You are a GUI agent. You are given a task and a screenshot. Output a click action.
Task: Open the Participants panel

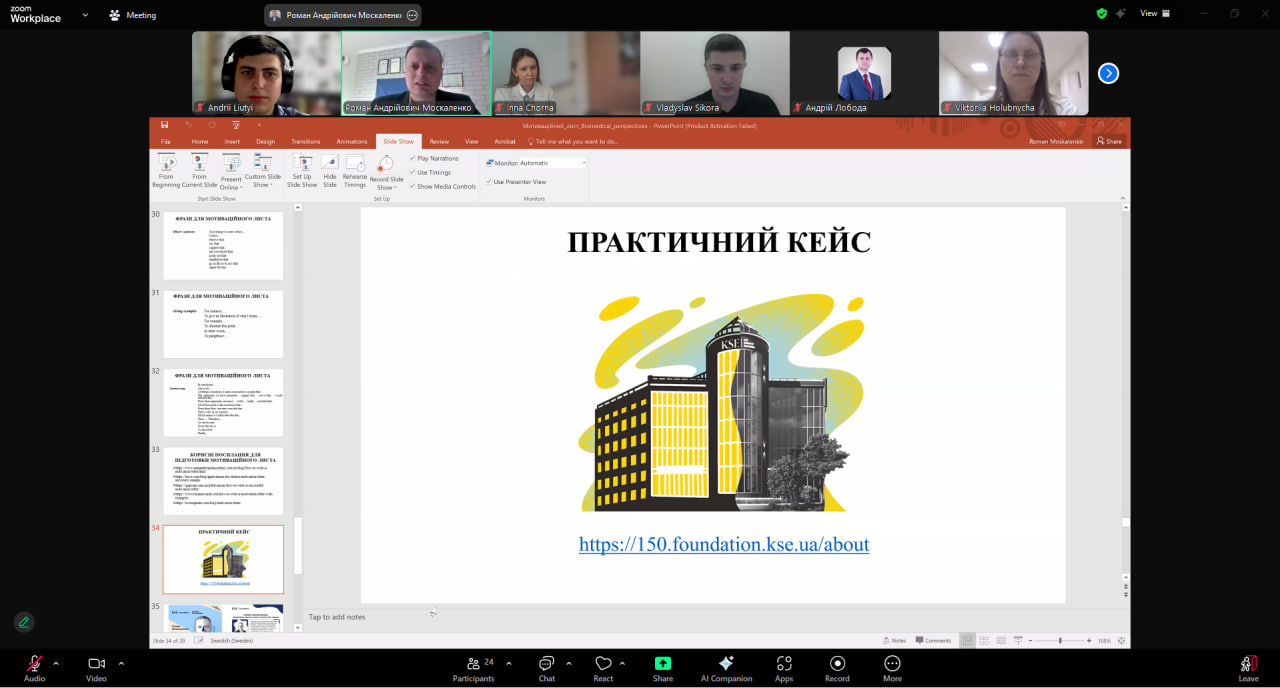474,668
